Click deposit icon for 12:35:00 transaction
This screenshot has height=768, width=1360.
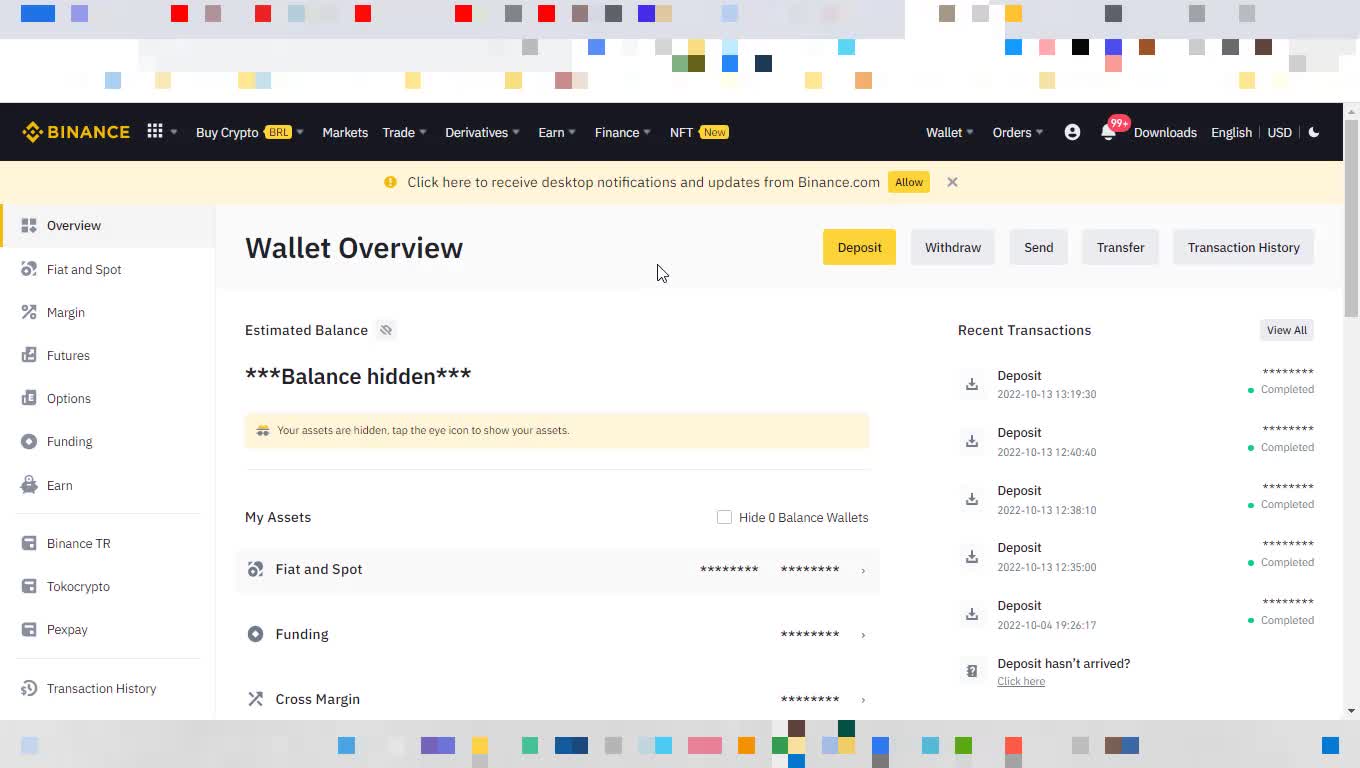click(971, 556)
